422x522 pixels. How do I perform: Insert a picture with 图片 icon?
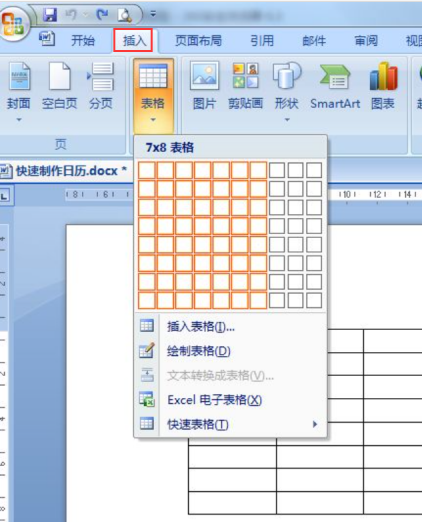(204, 76)
